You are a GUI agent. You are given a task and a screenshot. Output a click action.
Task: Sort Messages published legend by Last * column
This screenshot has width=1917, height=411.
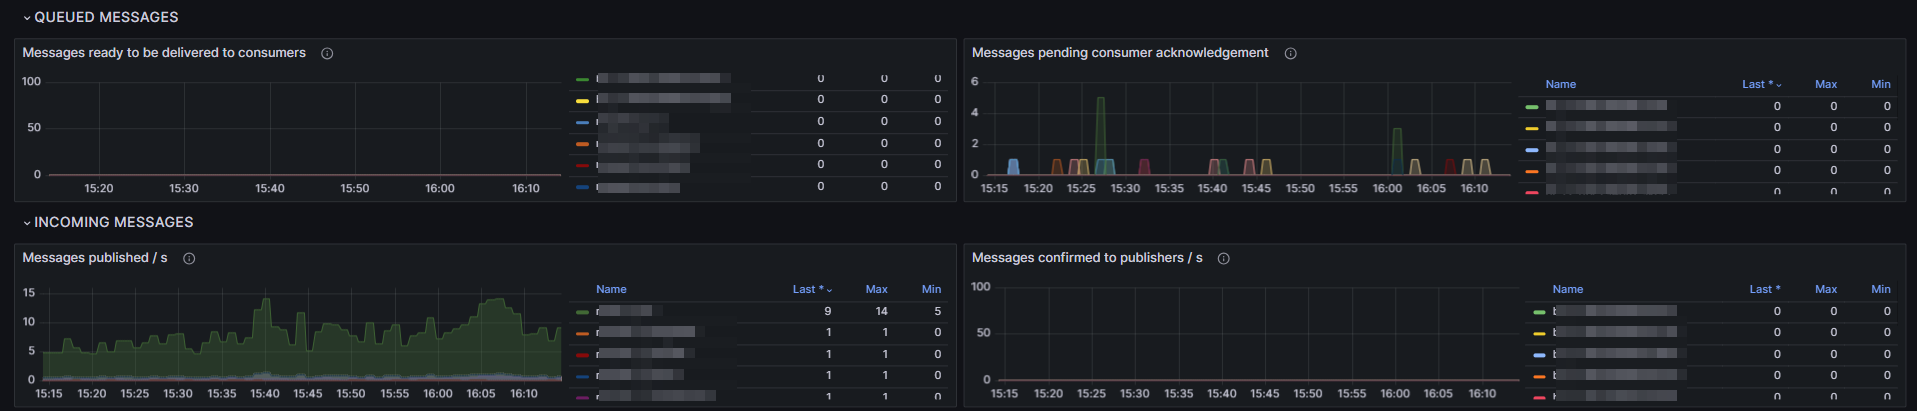click(x=811, y=289)
